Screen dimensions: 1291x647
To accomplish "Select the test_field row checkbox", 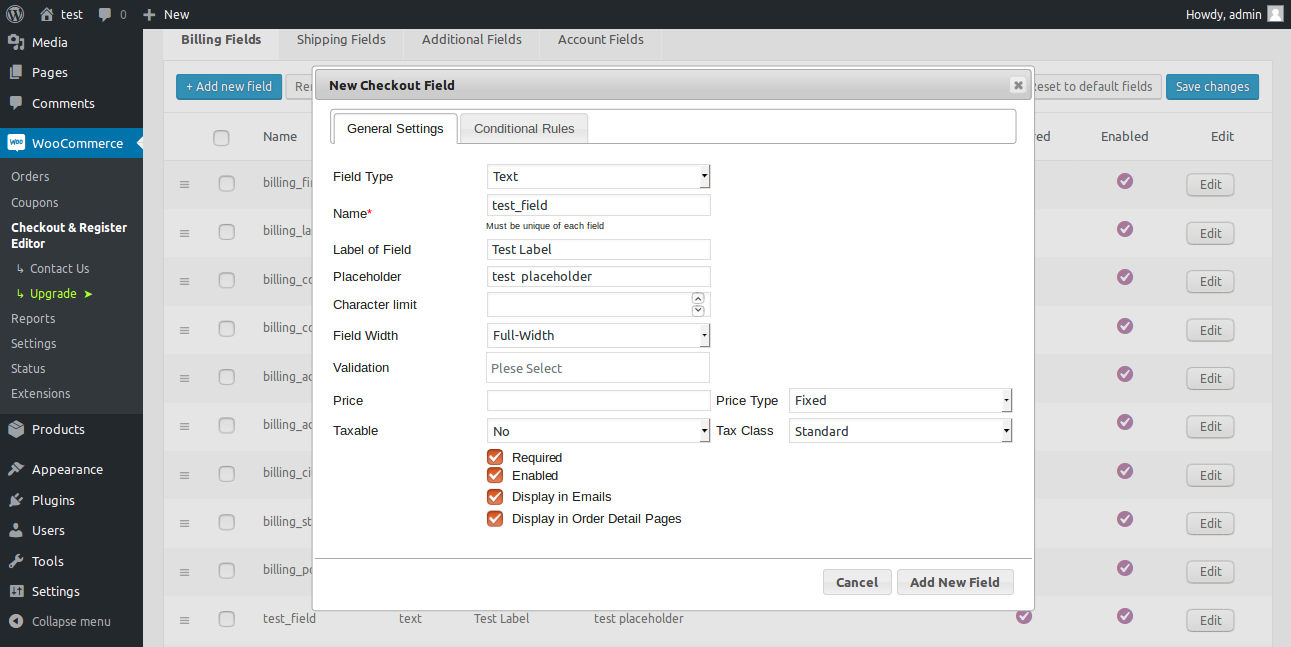I will click(x=227, y=619).
